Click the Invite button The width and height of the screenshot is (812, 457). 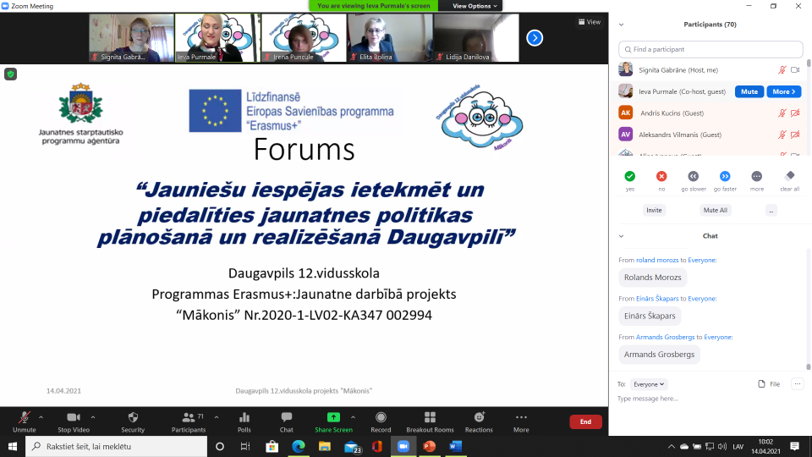654,210
